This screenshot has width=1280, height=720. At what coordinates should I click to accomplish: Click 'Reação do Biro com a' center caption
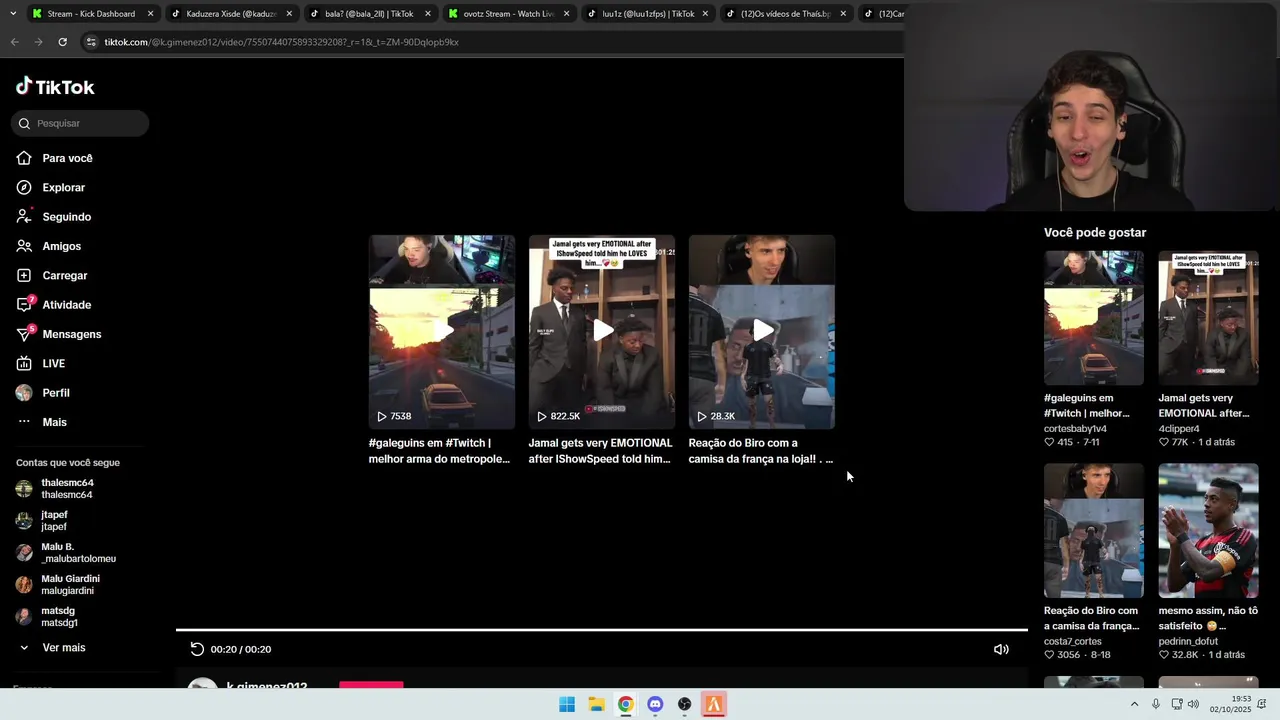(x=761, y=451)
